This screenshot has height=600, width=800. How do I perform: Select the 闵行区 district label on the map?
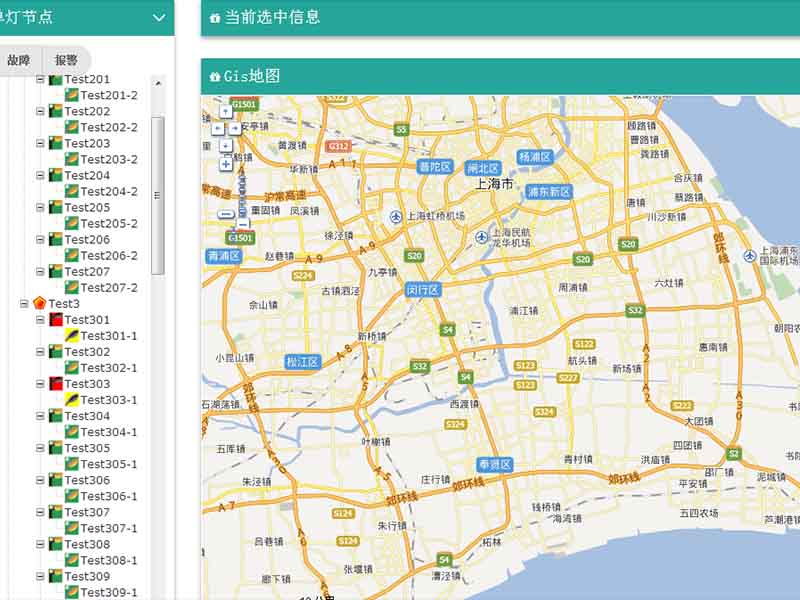[423, 290]
